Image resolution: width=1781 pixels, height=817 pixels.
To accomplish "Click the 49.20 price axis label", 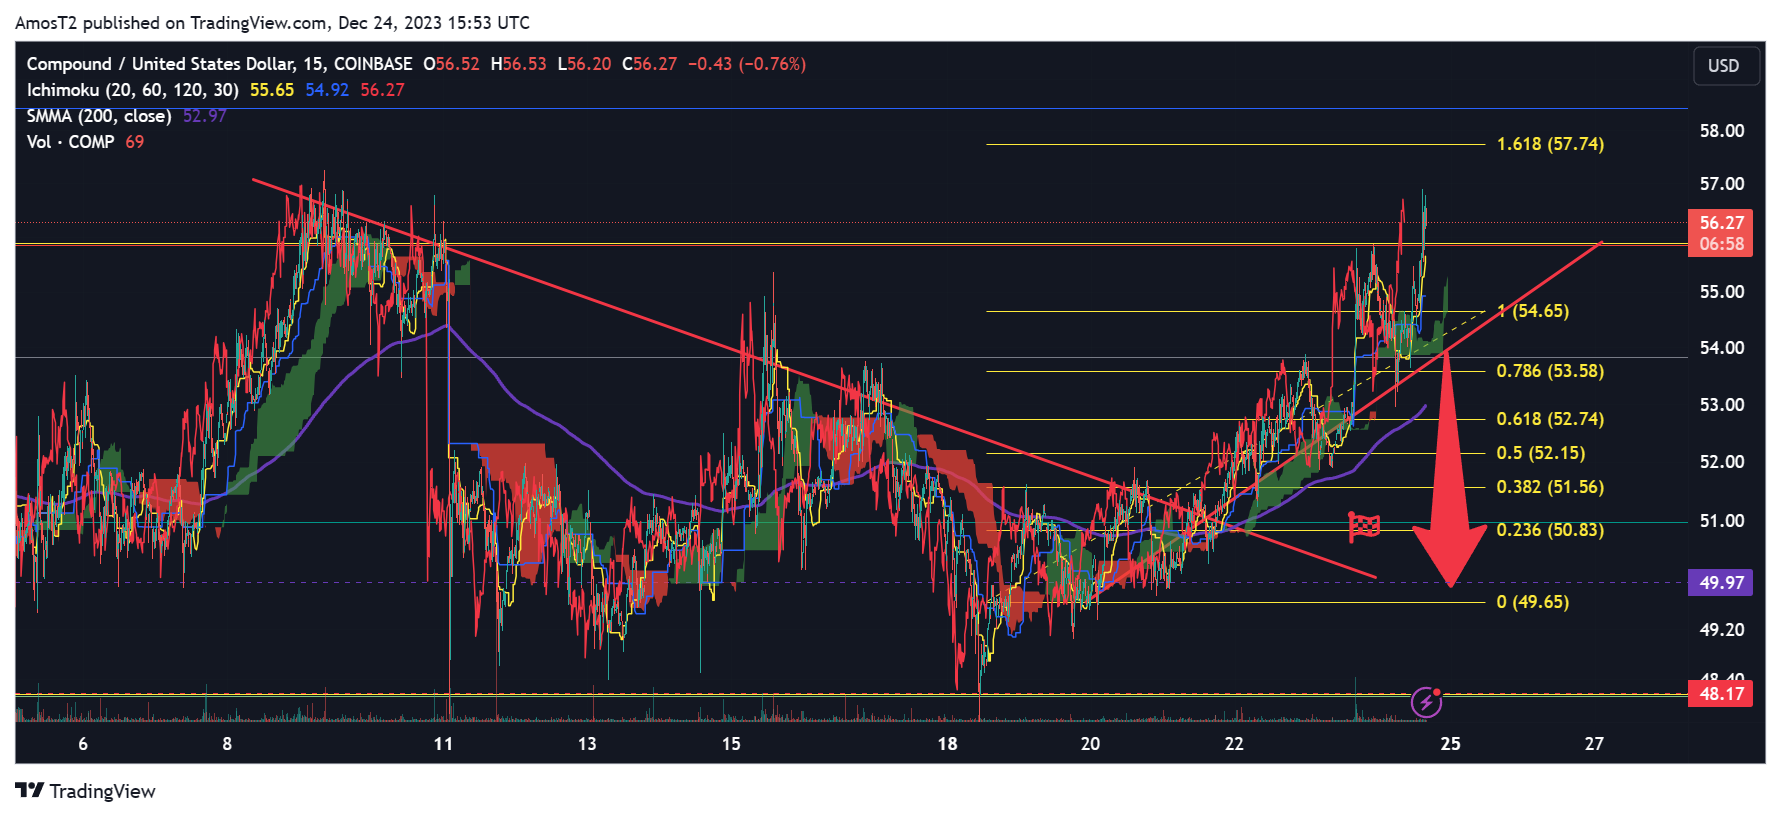I will 1722,630.
